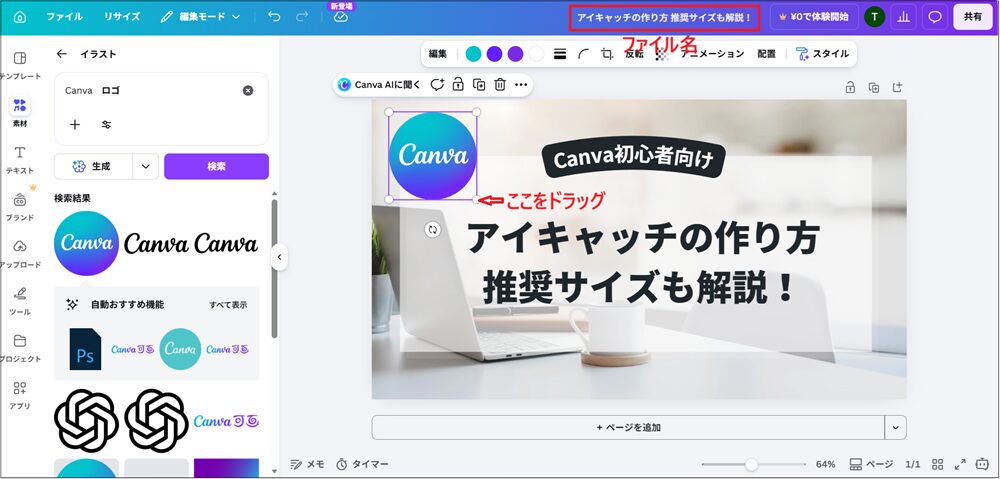Open the corner rounding icon

(x=584, y=54)
